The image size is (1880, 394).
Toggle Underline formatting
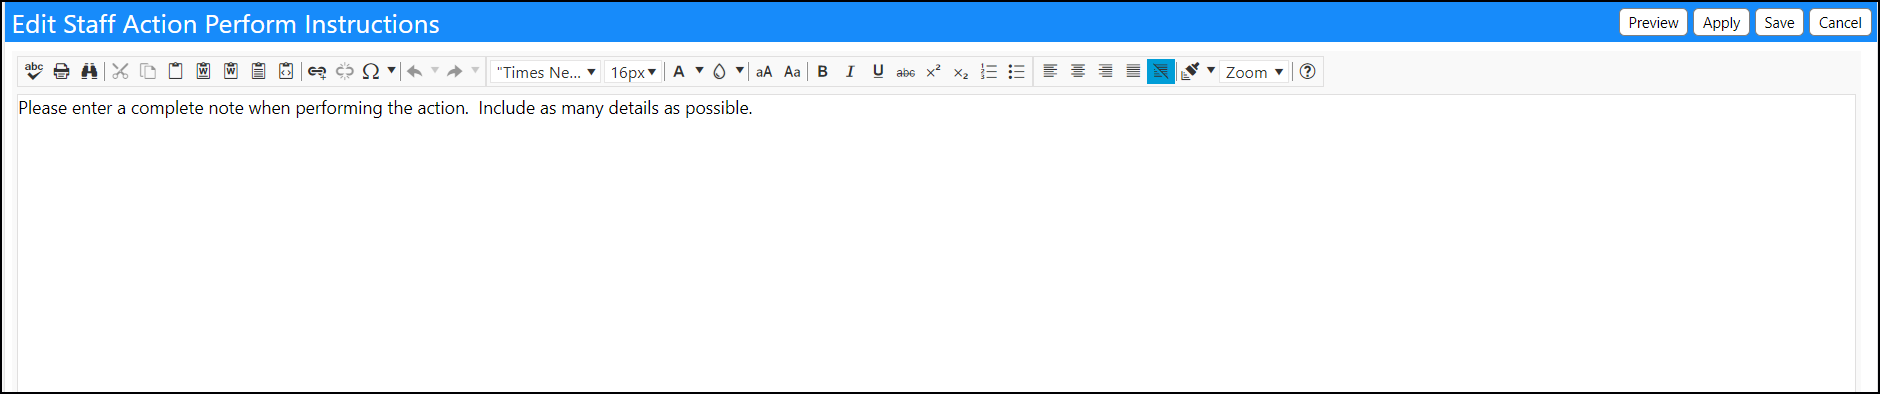pyautogui.click(x=878, y=71)
